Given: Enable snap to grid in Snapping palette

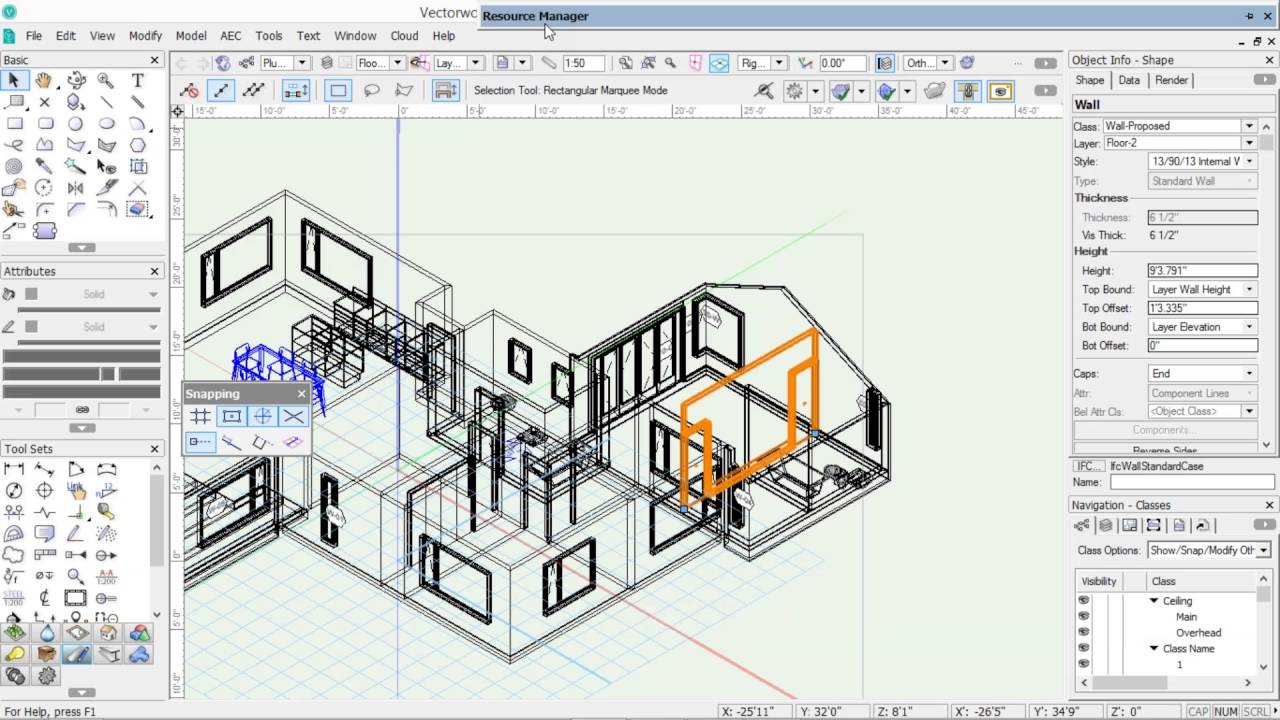Looking at the screenshot, I should point(200,416).
